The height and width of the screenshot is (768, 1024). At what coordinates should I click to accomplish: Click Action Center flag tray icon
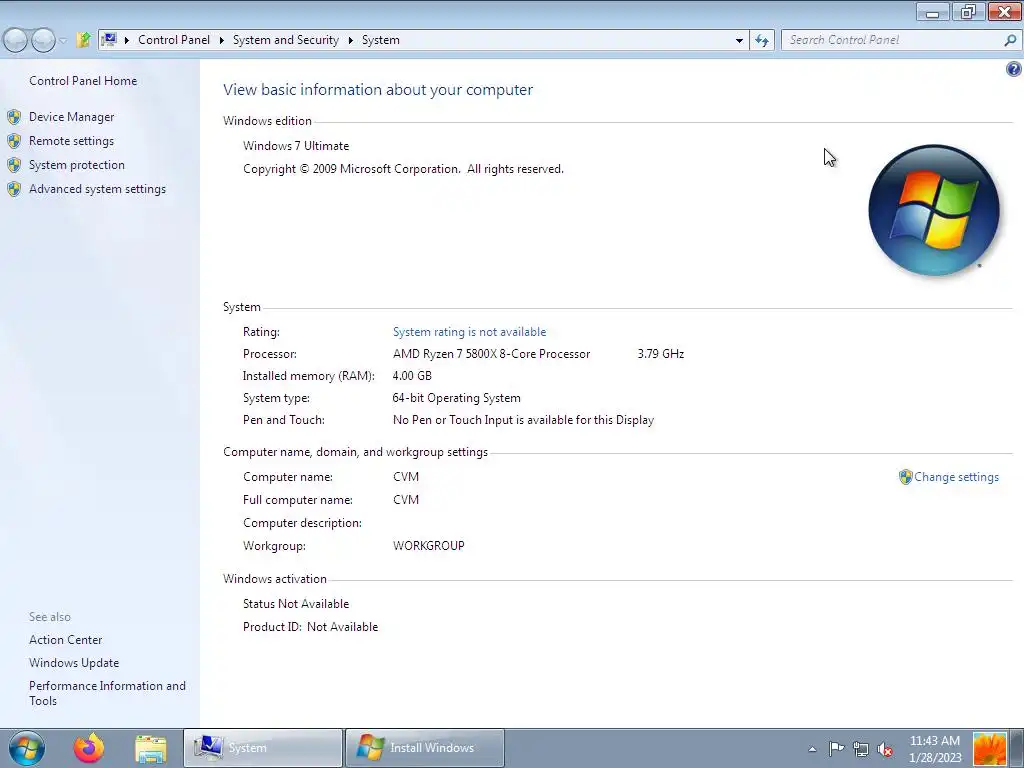[836, 749]
